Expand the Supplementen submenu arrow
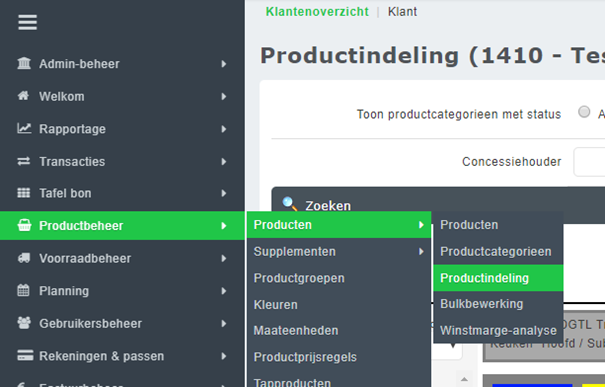 (421, 252)
